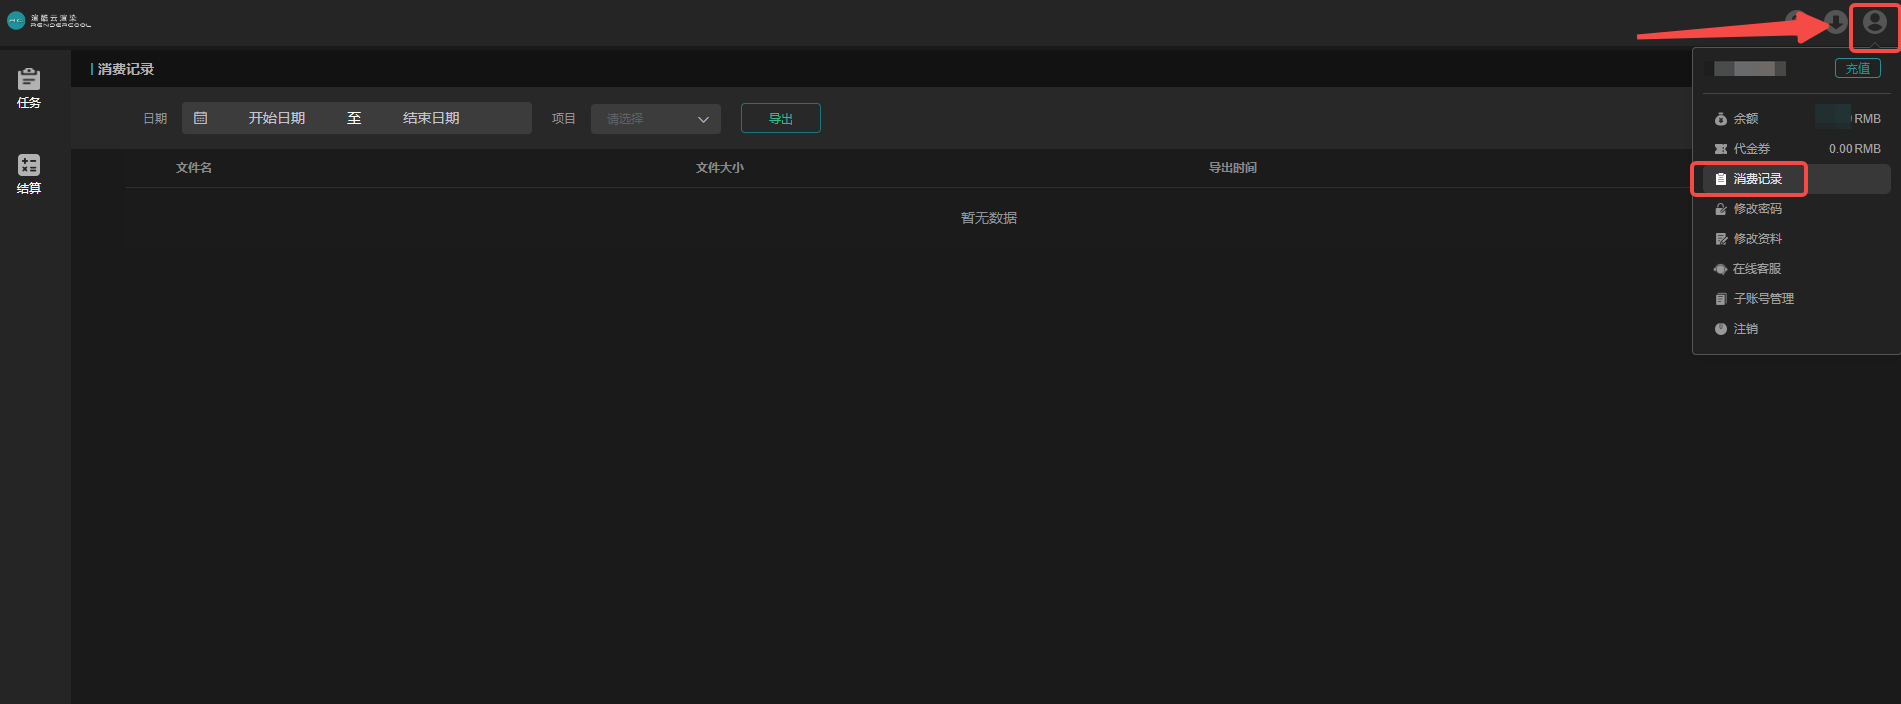Click the Rendercool logo

(x=49, y=20)
